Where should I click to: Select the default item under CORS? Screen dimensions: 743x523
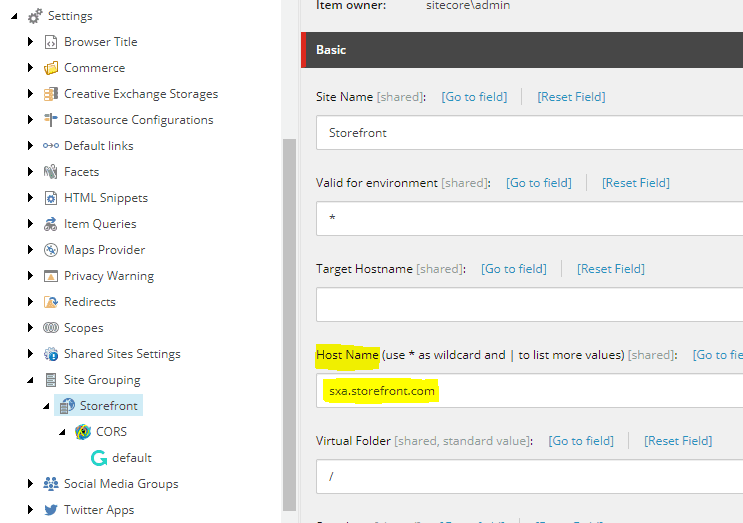coord(132,458)
